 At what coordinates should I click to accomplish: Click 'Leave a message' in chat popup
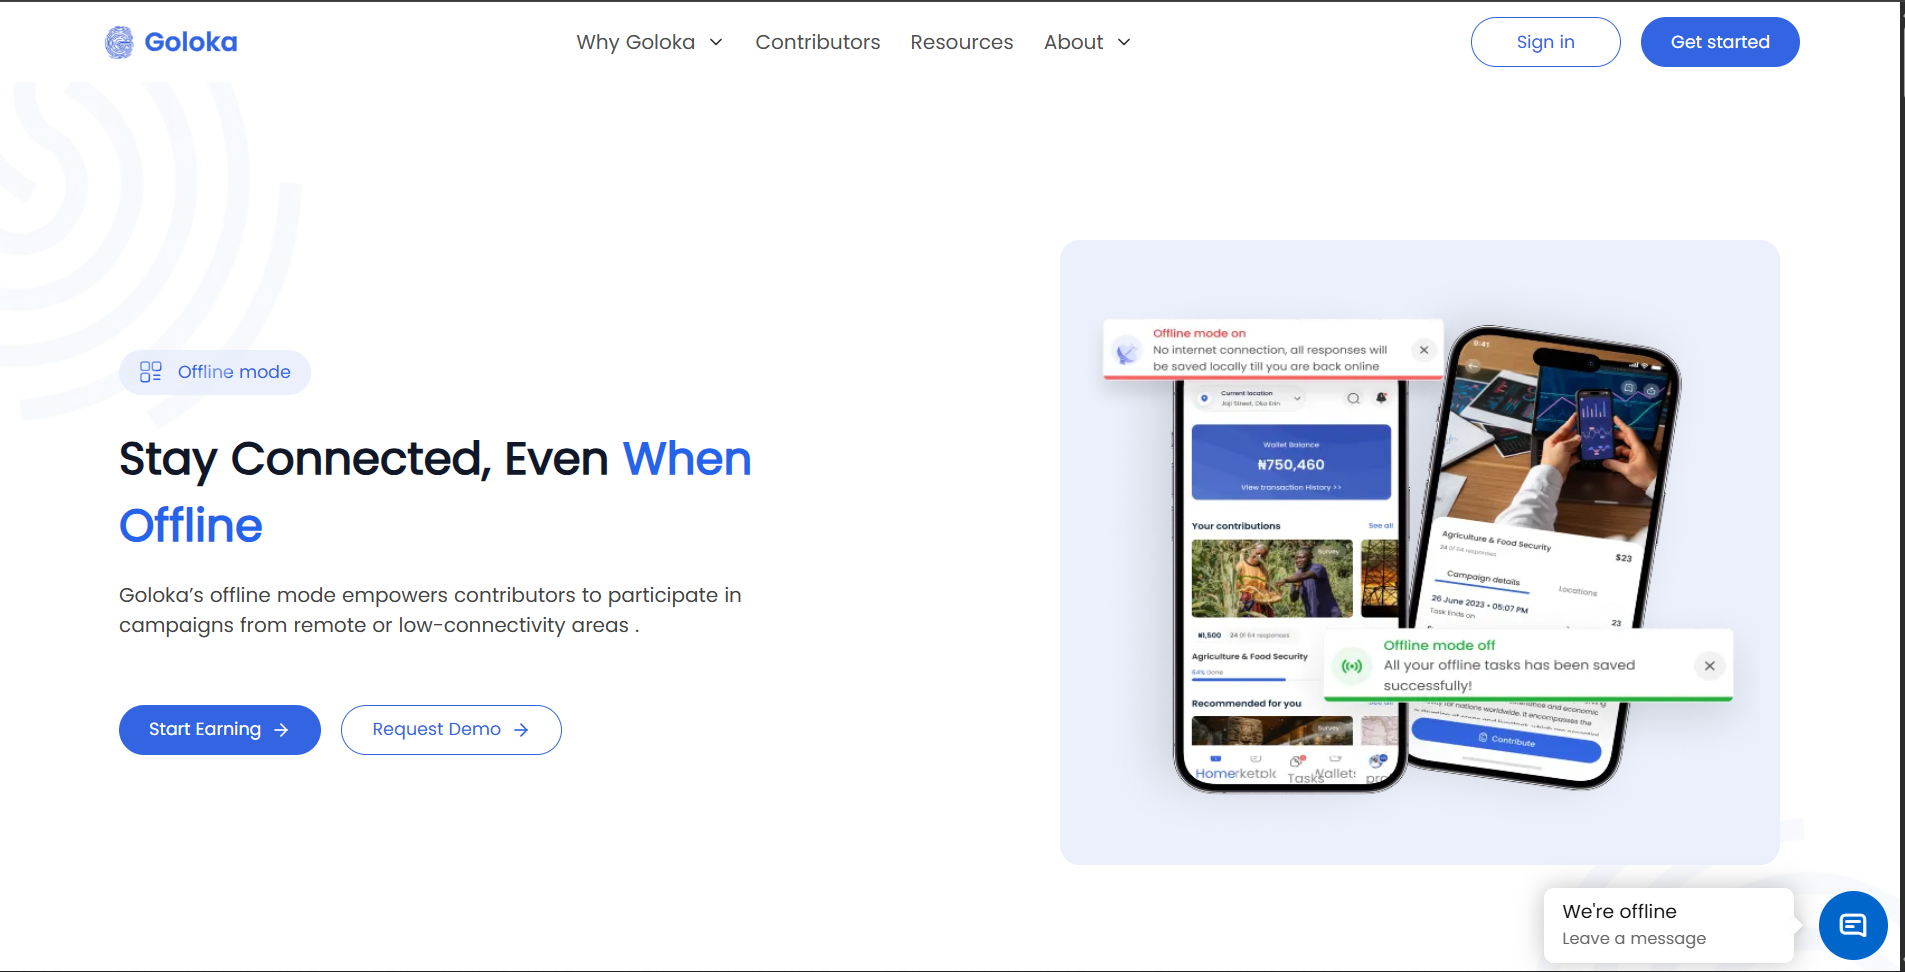pyautogui.click(x=1634, y=939)
